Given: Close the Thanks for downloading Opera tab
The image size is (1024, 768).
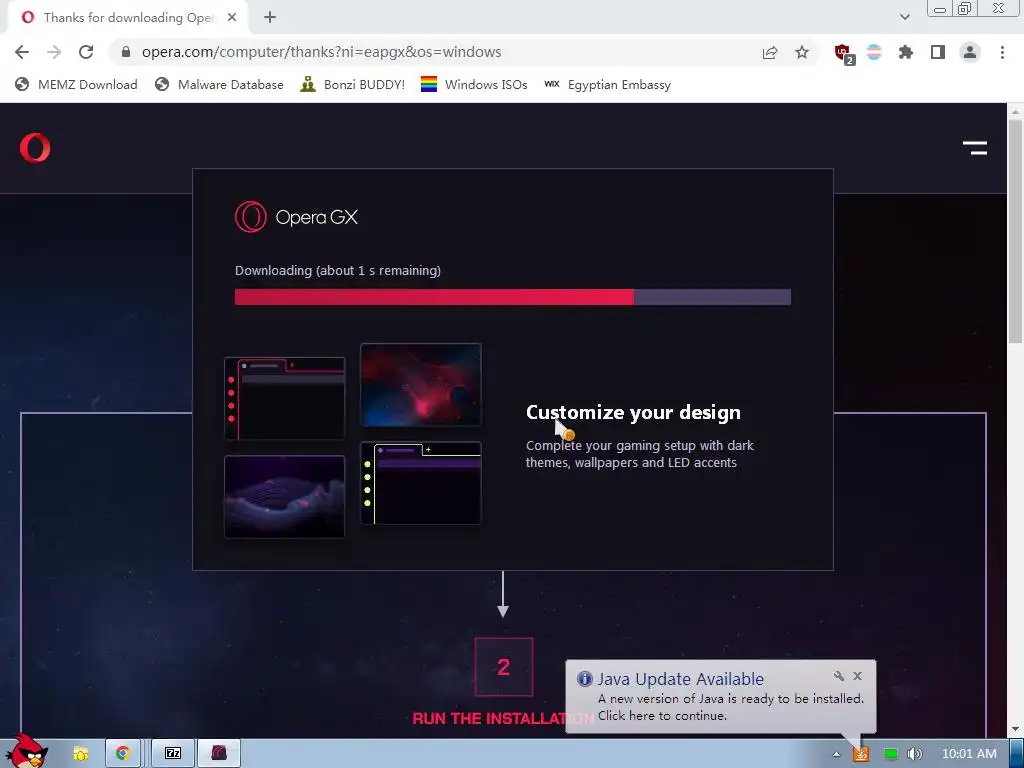Looking at the screenshot, I should (232, 17).
